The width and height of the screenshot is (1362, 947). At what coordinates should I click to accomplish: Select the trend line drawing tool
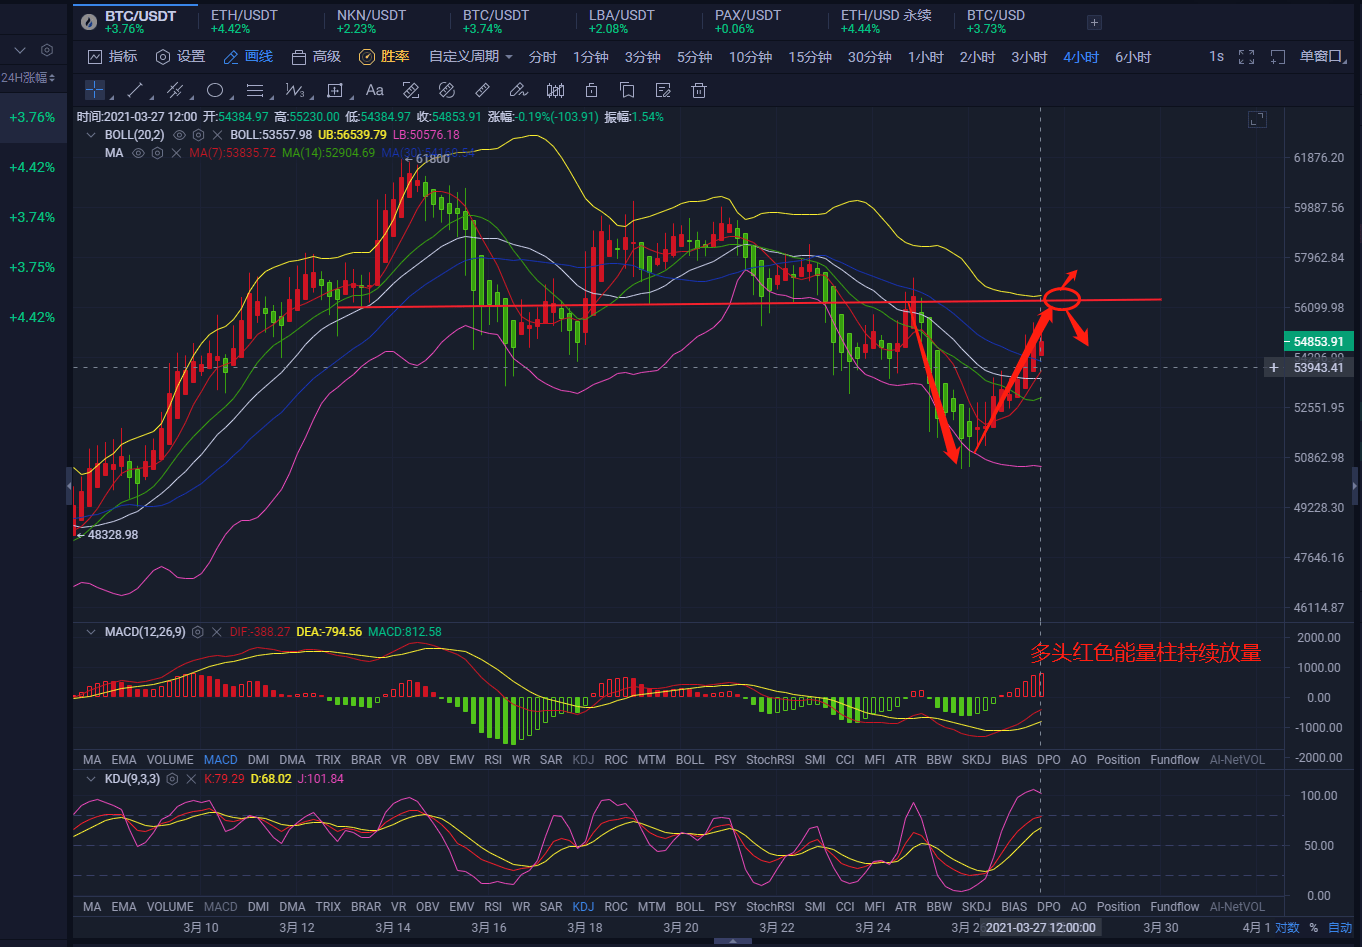click(134, 90)
